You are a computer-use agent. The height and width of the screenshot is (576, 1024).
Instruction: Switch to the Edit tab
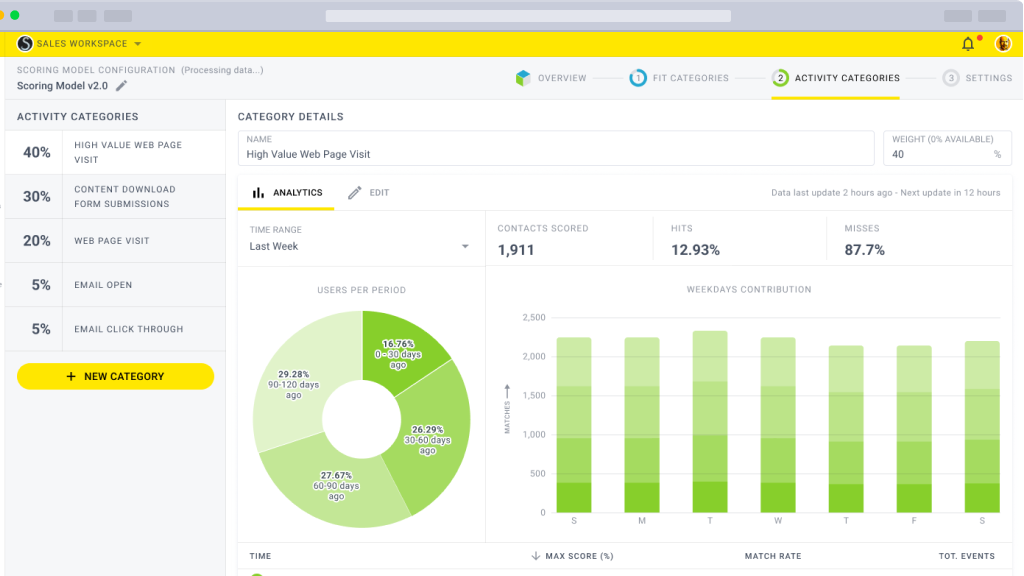(x=368, y=193)
